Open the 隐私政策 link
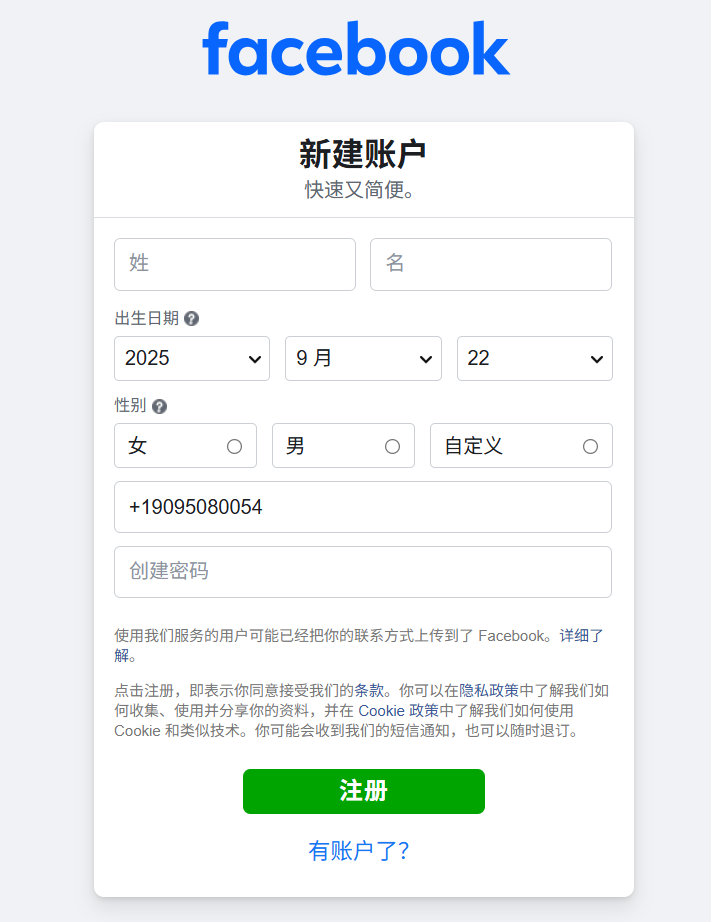This screenshot has height=922, width=711. click(489, 690)
